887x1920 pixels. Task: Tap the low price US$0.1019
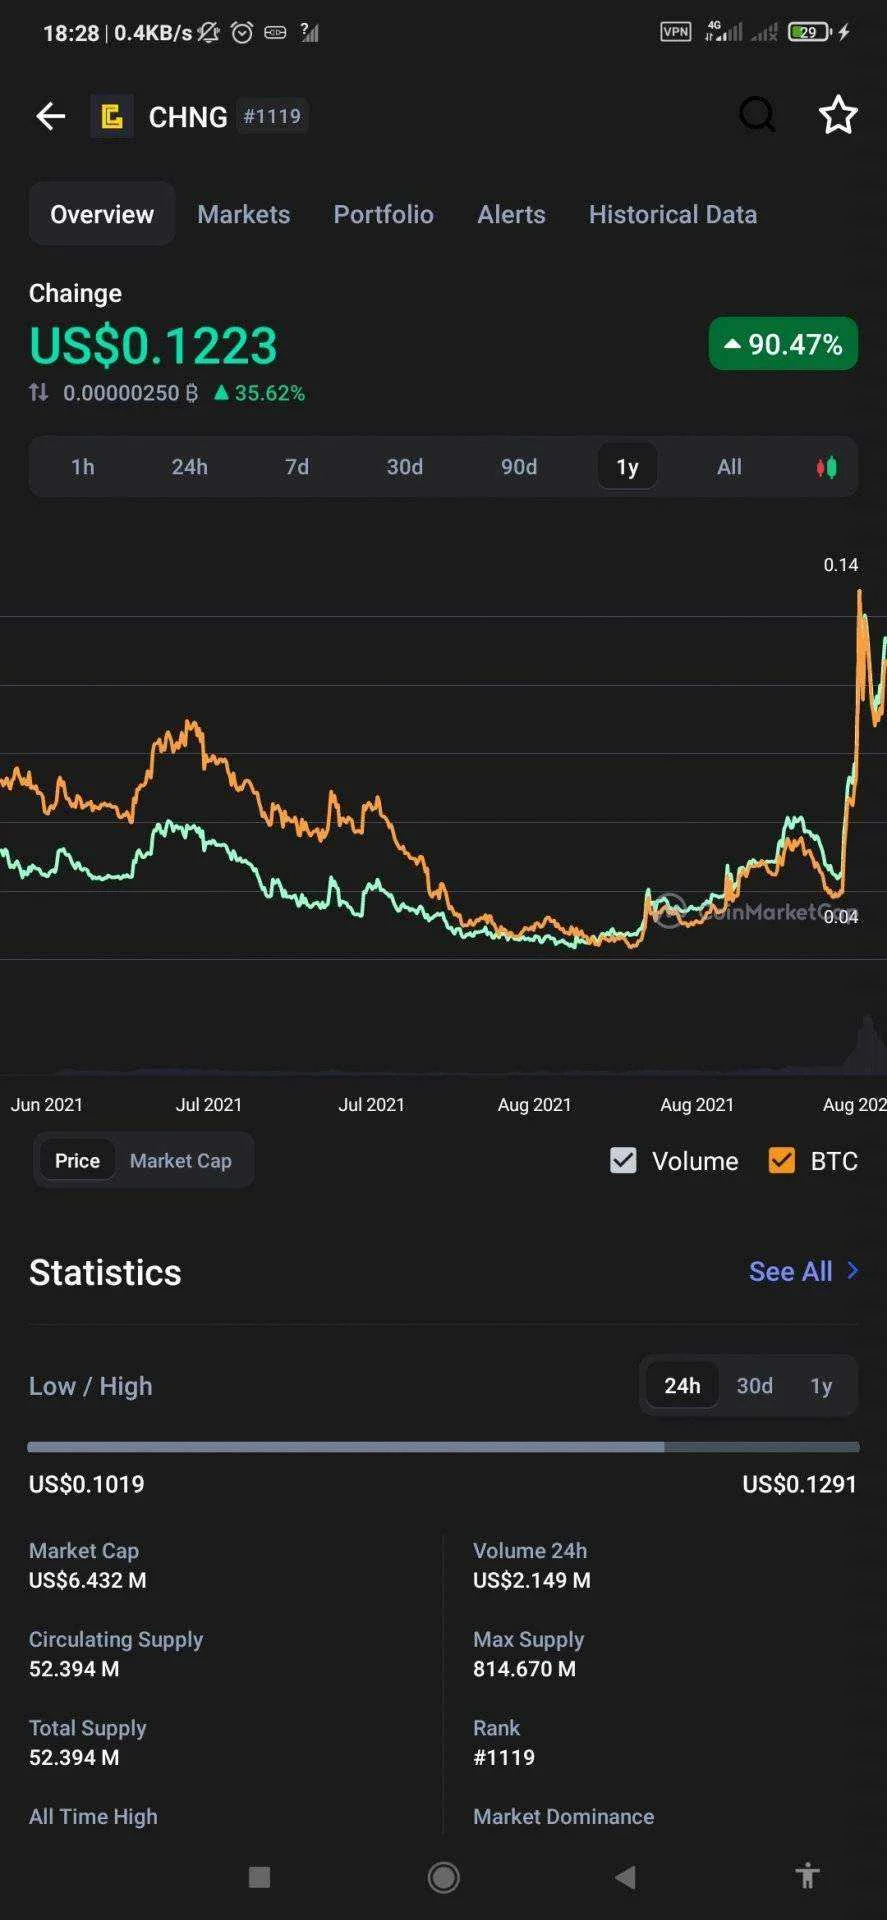[87, 1484]
